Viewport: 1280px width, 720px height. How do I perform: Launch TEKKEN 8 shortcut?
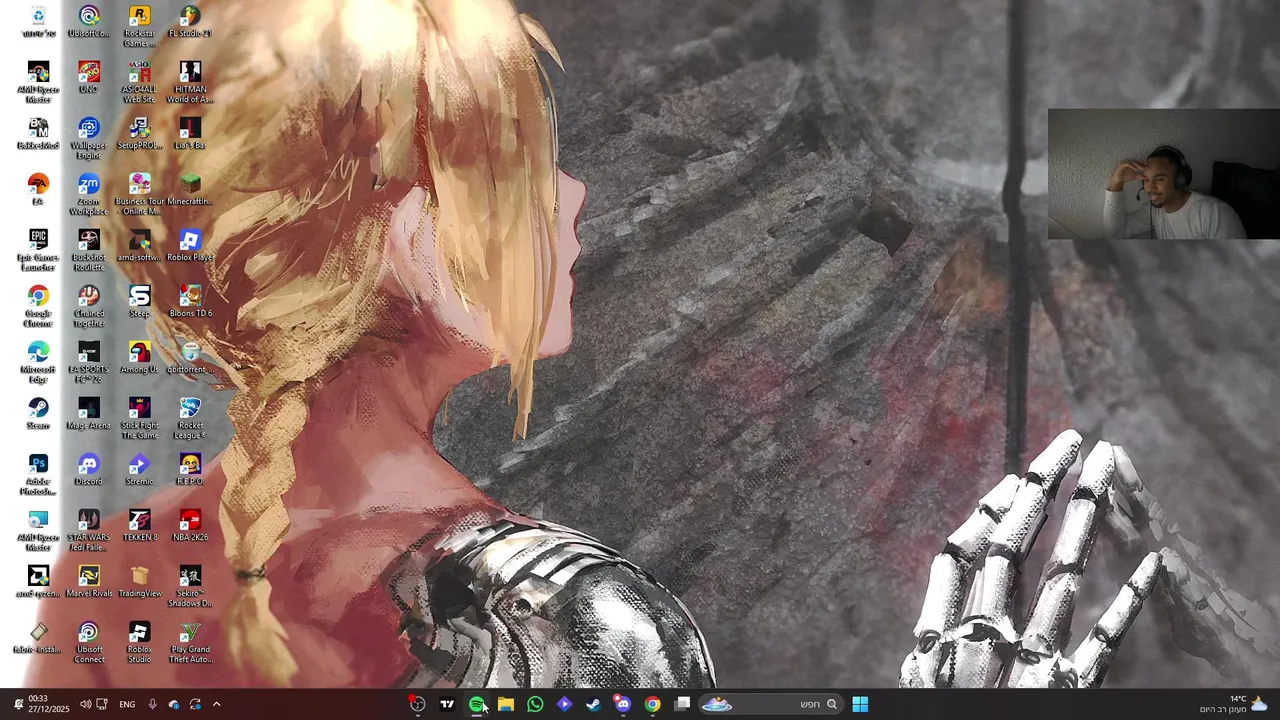[x=140, y=525]
